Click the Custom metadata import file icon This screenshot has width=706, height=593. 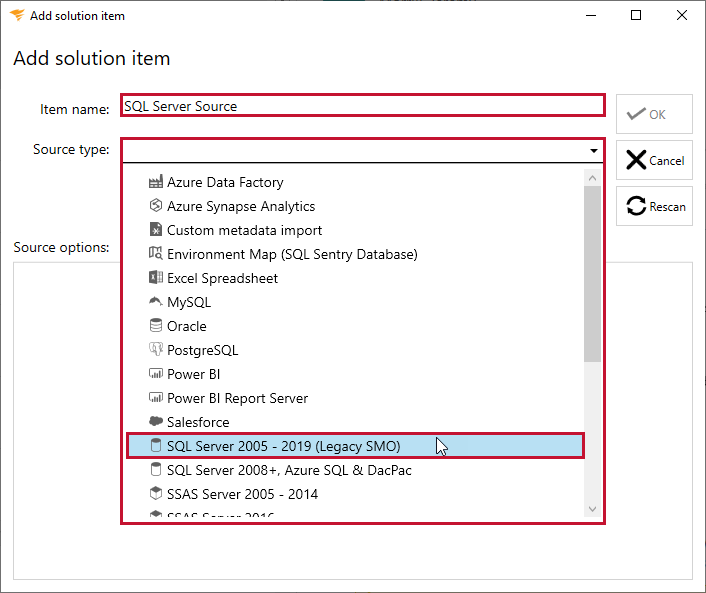pos(155,230)
